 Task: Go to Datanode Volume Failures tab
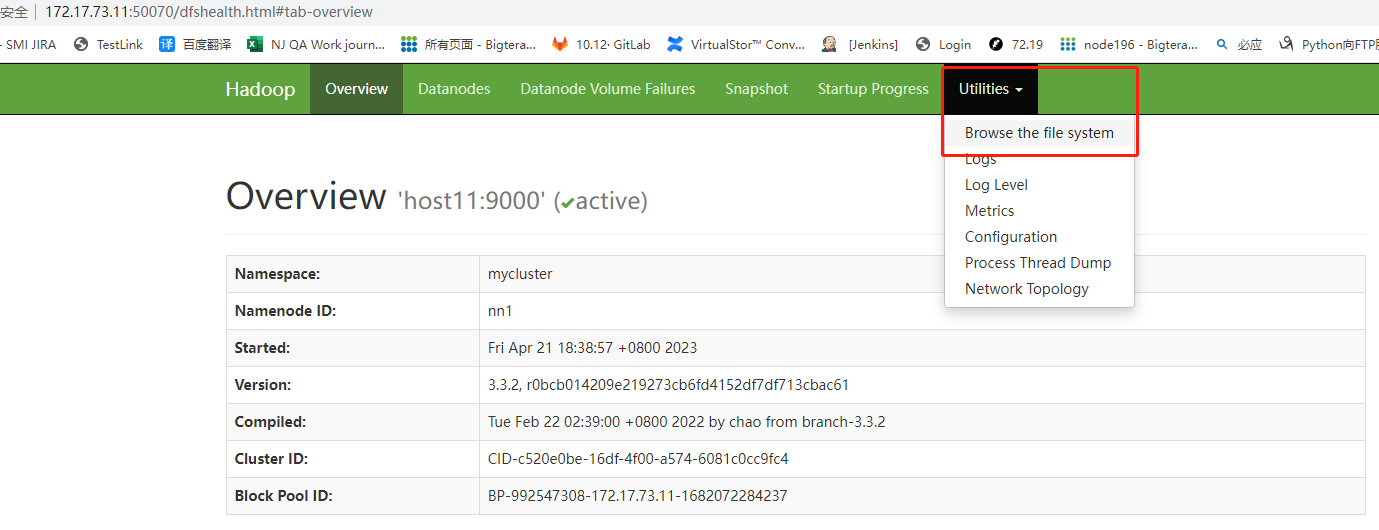click(607, 89)
